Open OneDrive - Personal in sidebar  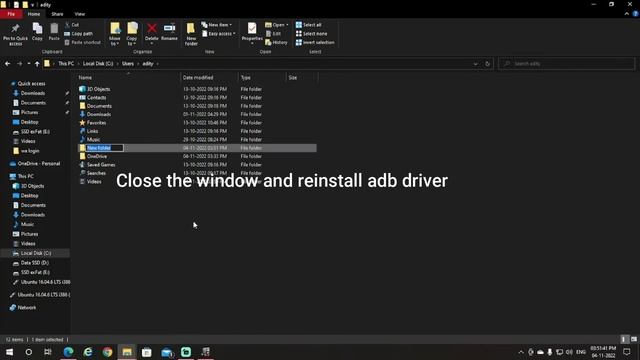[38, 164]
